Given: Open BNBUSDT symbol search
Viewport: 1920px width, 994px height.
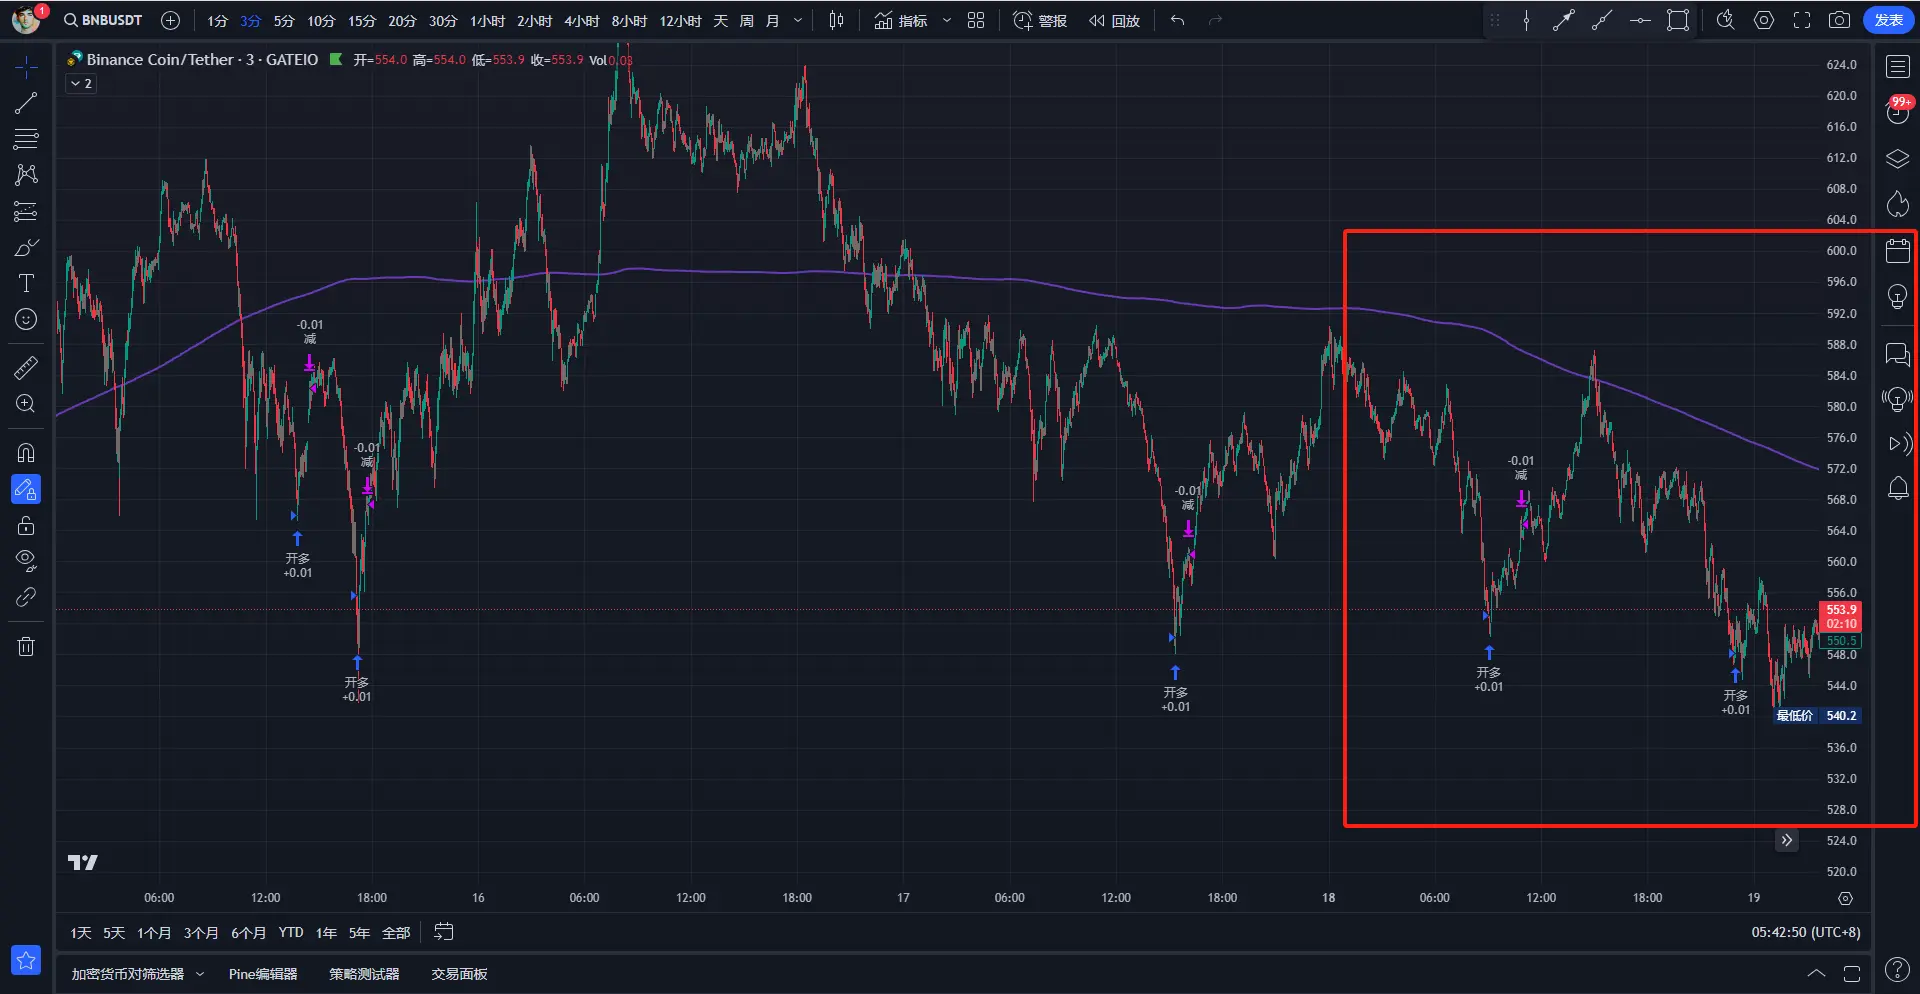Looking at the screenshot, I should click(103, 21).
